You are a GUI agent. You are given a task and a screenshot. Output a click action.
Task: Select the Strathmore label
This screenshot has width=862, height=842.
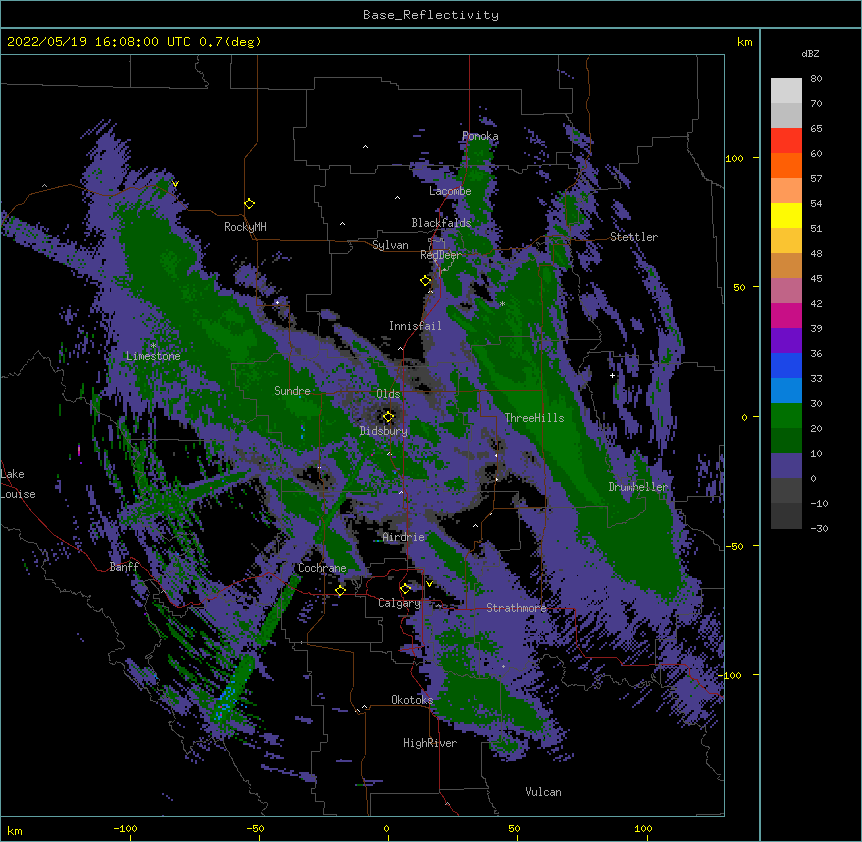coord(516,608)
